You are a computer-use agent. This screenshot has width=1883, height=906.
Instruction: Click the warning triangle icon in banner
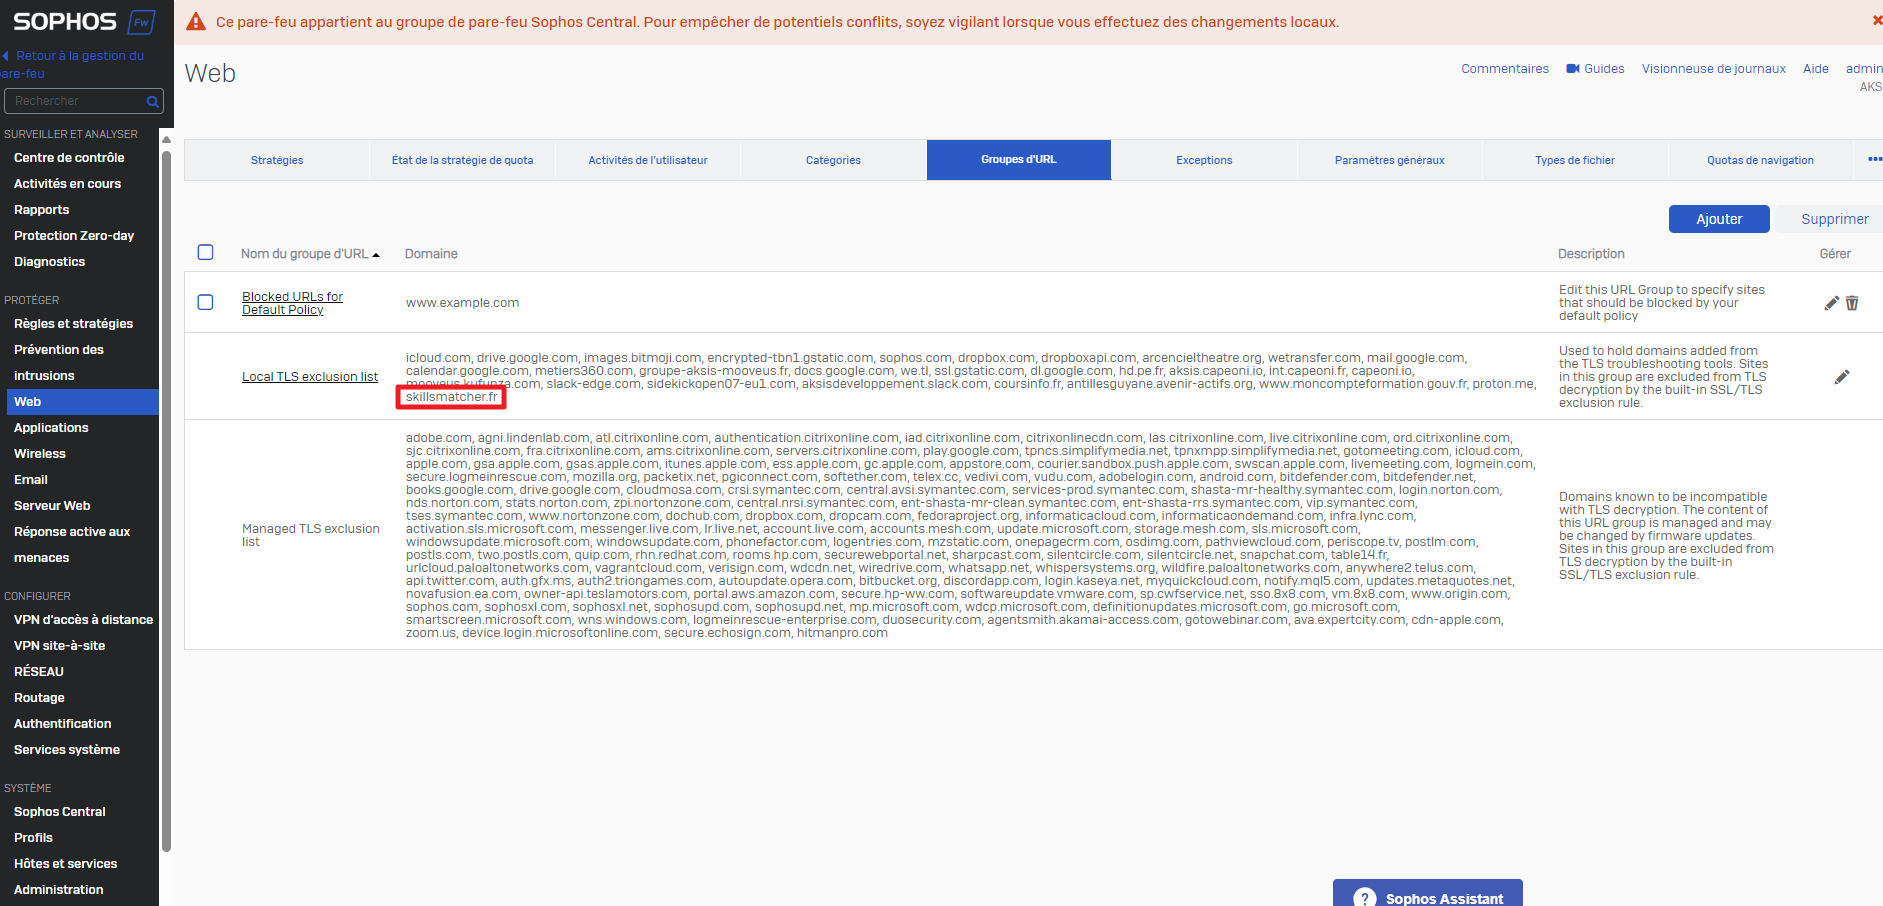click(196, 22)
